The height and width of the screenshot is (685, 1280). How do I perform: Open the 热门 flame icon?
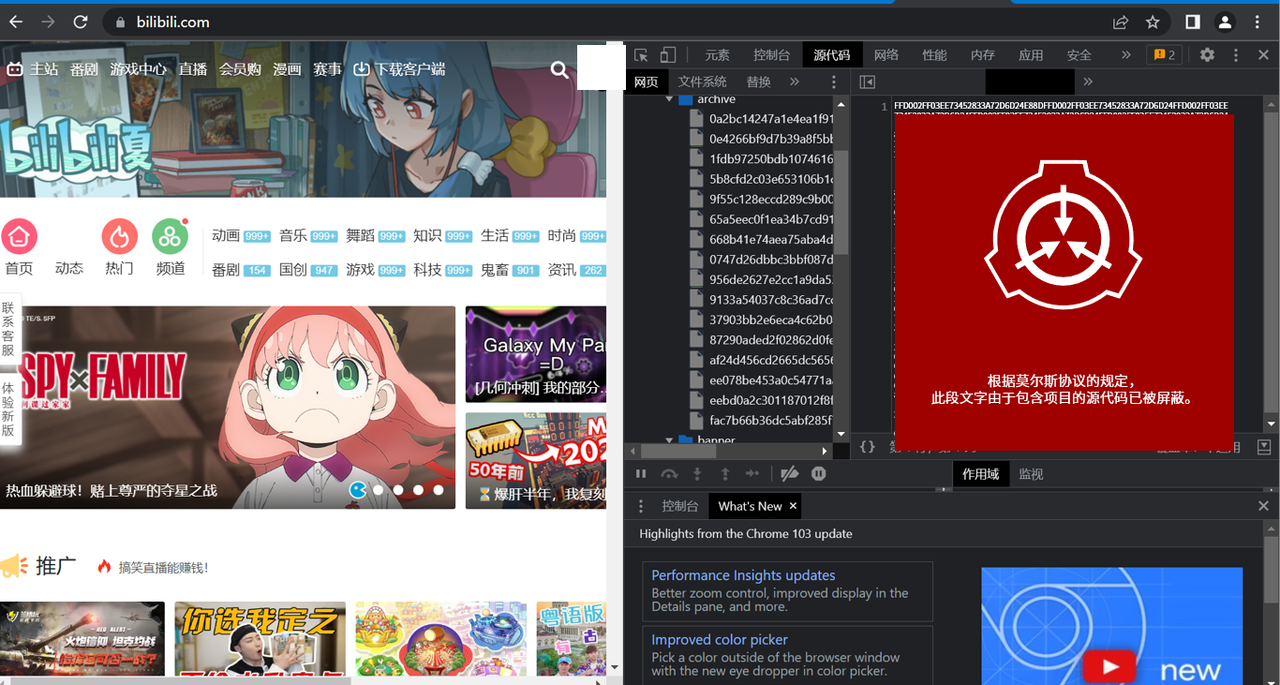click(x=120, y=237)
